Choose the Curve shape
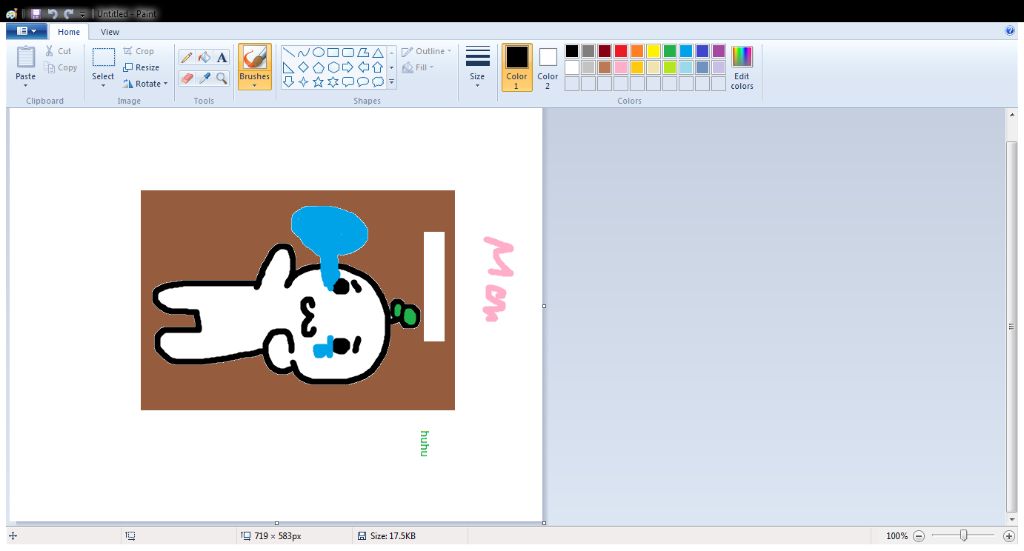Image resolution: width=1024 pixels, height=551 pixels. pyautogui.click(x=304, y=52)
